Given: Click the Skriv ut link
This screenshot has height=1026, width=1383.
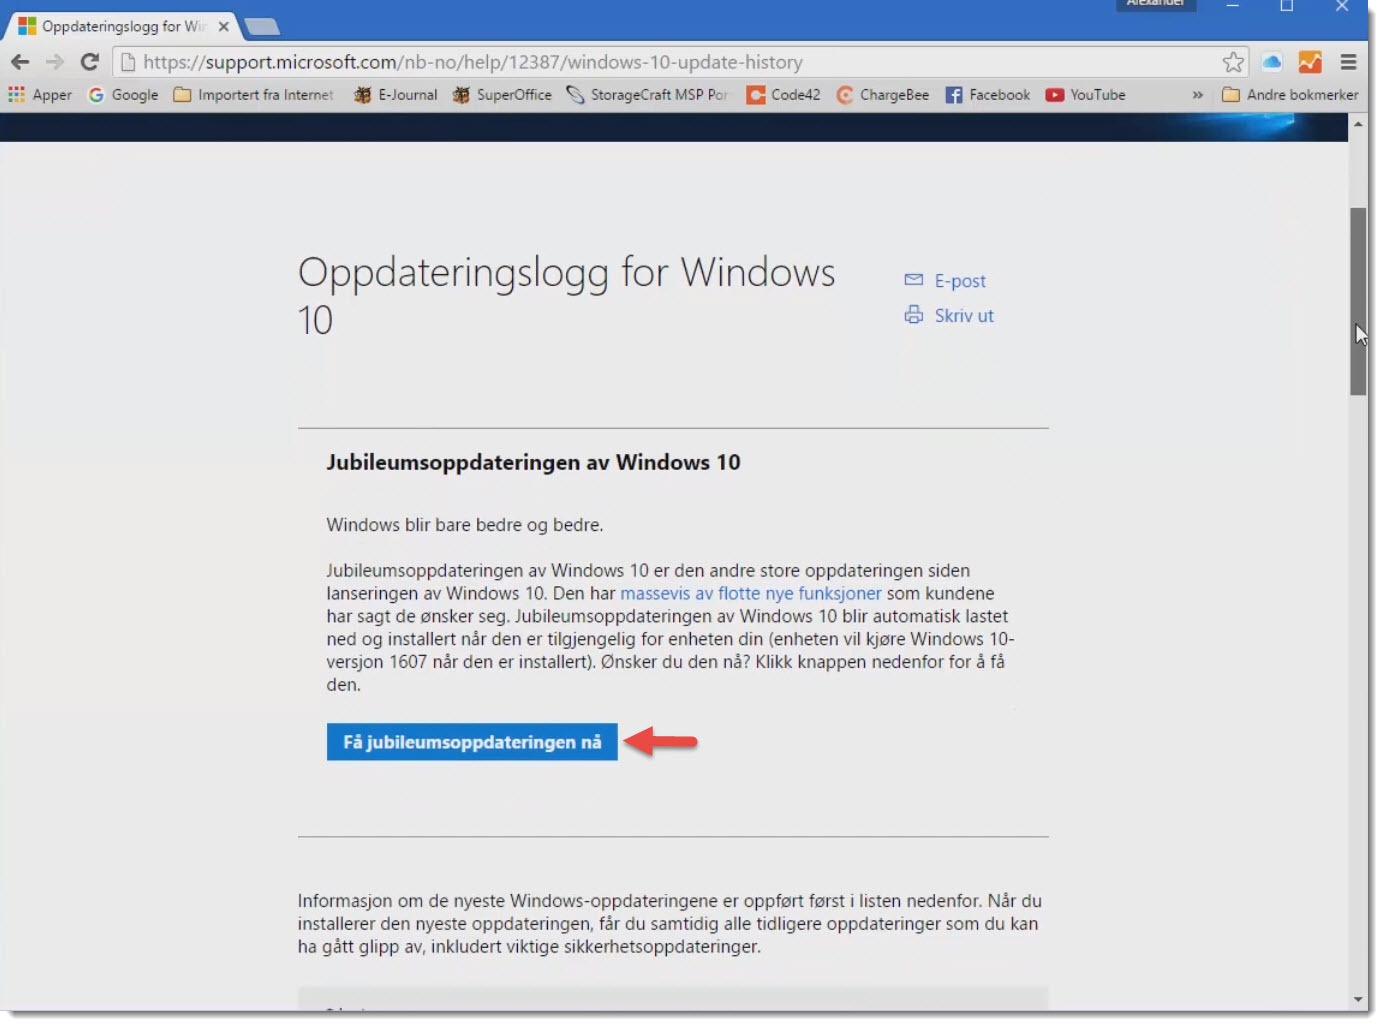Looking at the screenshot, I should [x=964, y=316].
